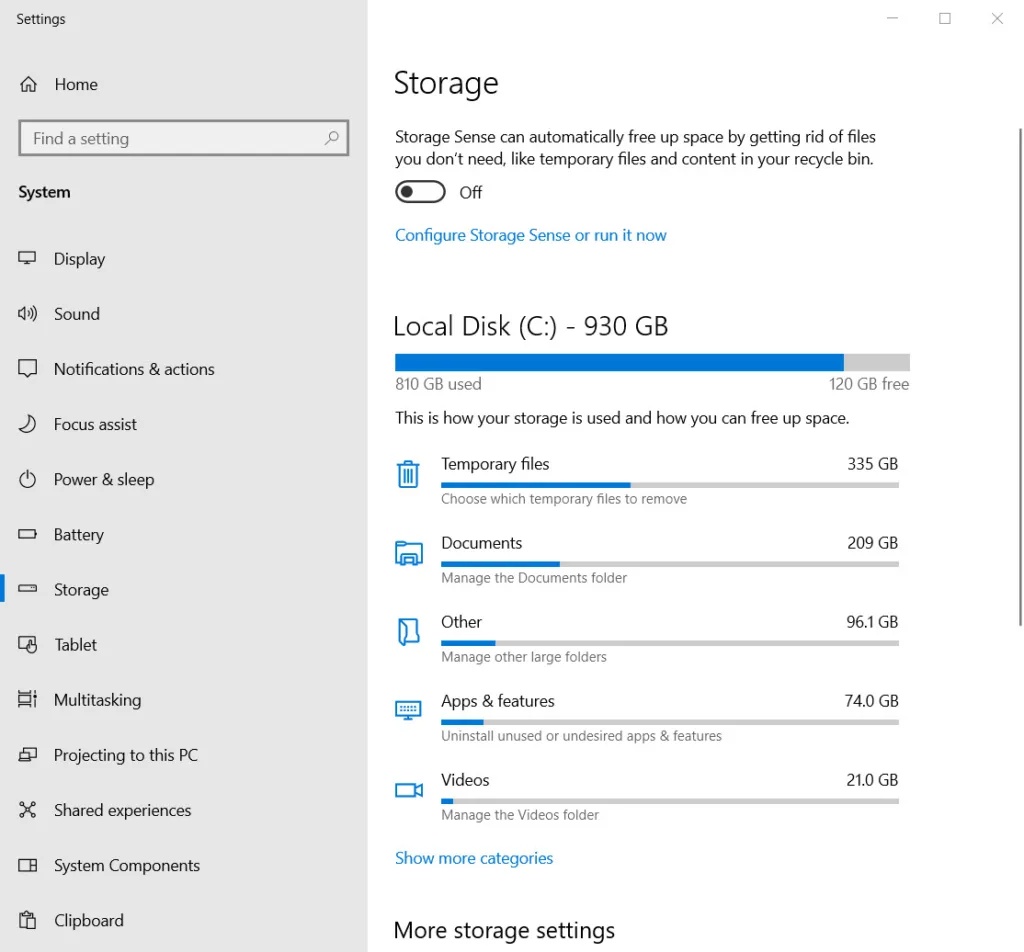Image resolution: width=1024 pixels, height=952 pixels.
Task: Click the Multitasking icon
Action: tap(27, 699)
